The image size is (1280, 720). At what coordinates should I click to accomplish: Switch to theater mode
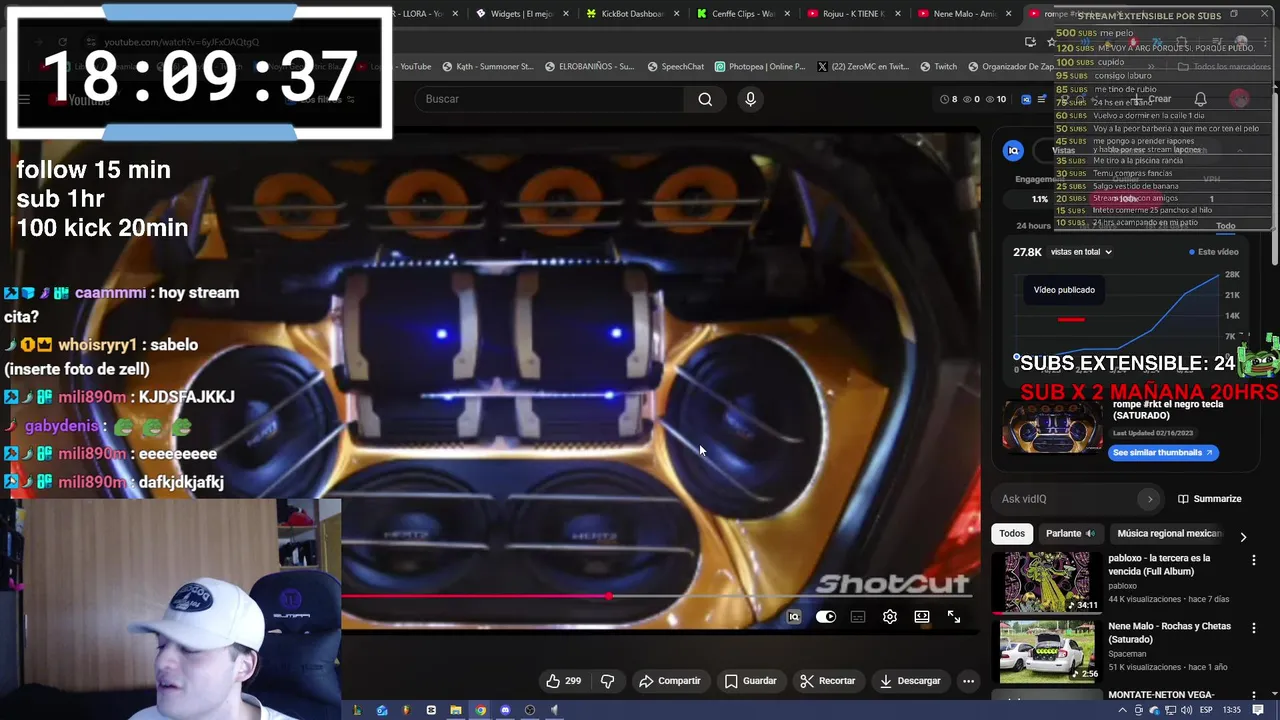tap(922, 617)
